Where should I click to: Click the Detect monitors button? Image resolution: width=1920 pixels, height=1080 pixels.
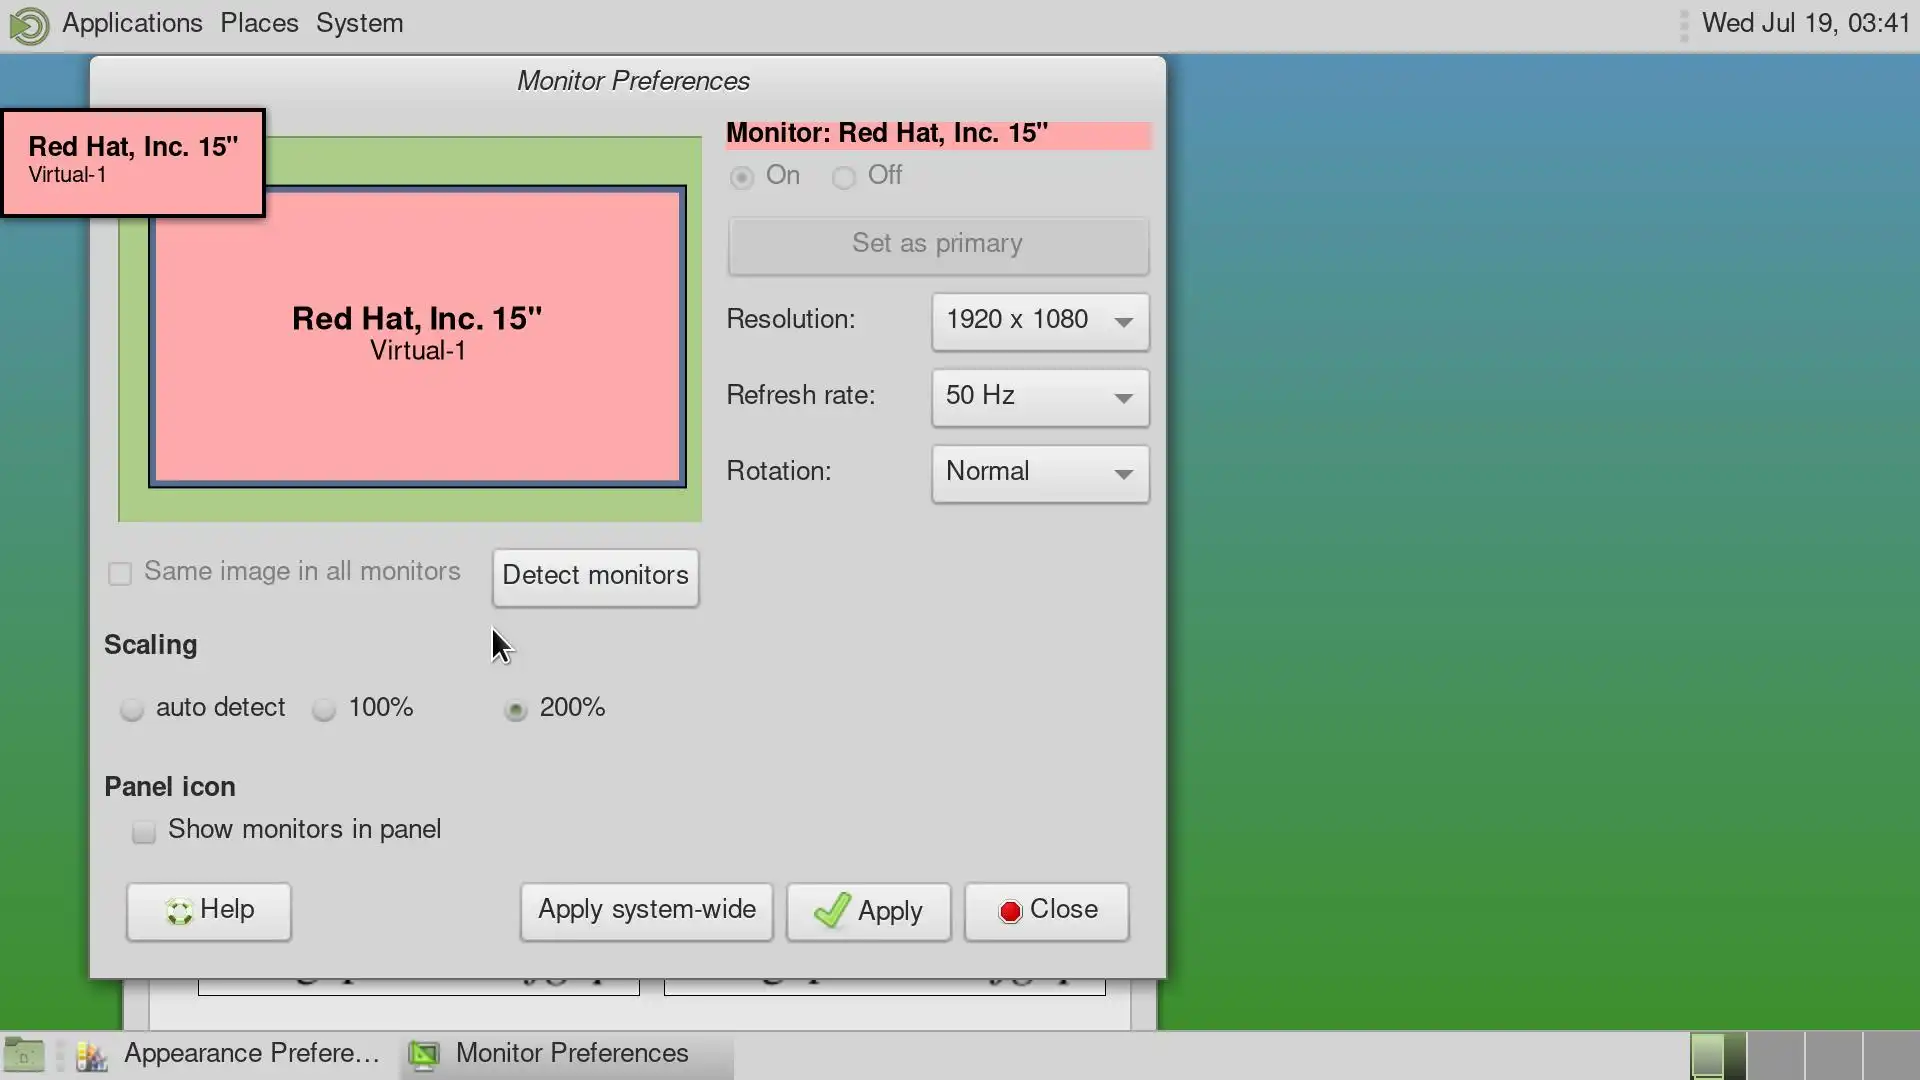pos(595,577)
